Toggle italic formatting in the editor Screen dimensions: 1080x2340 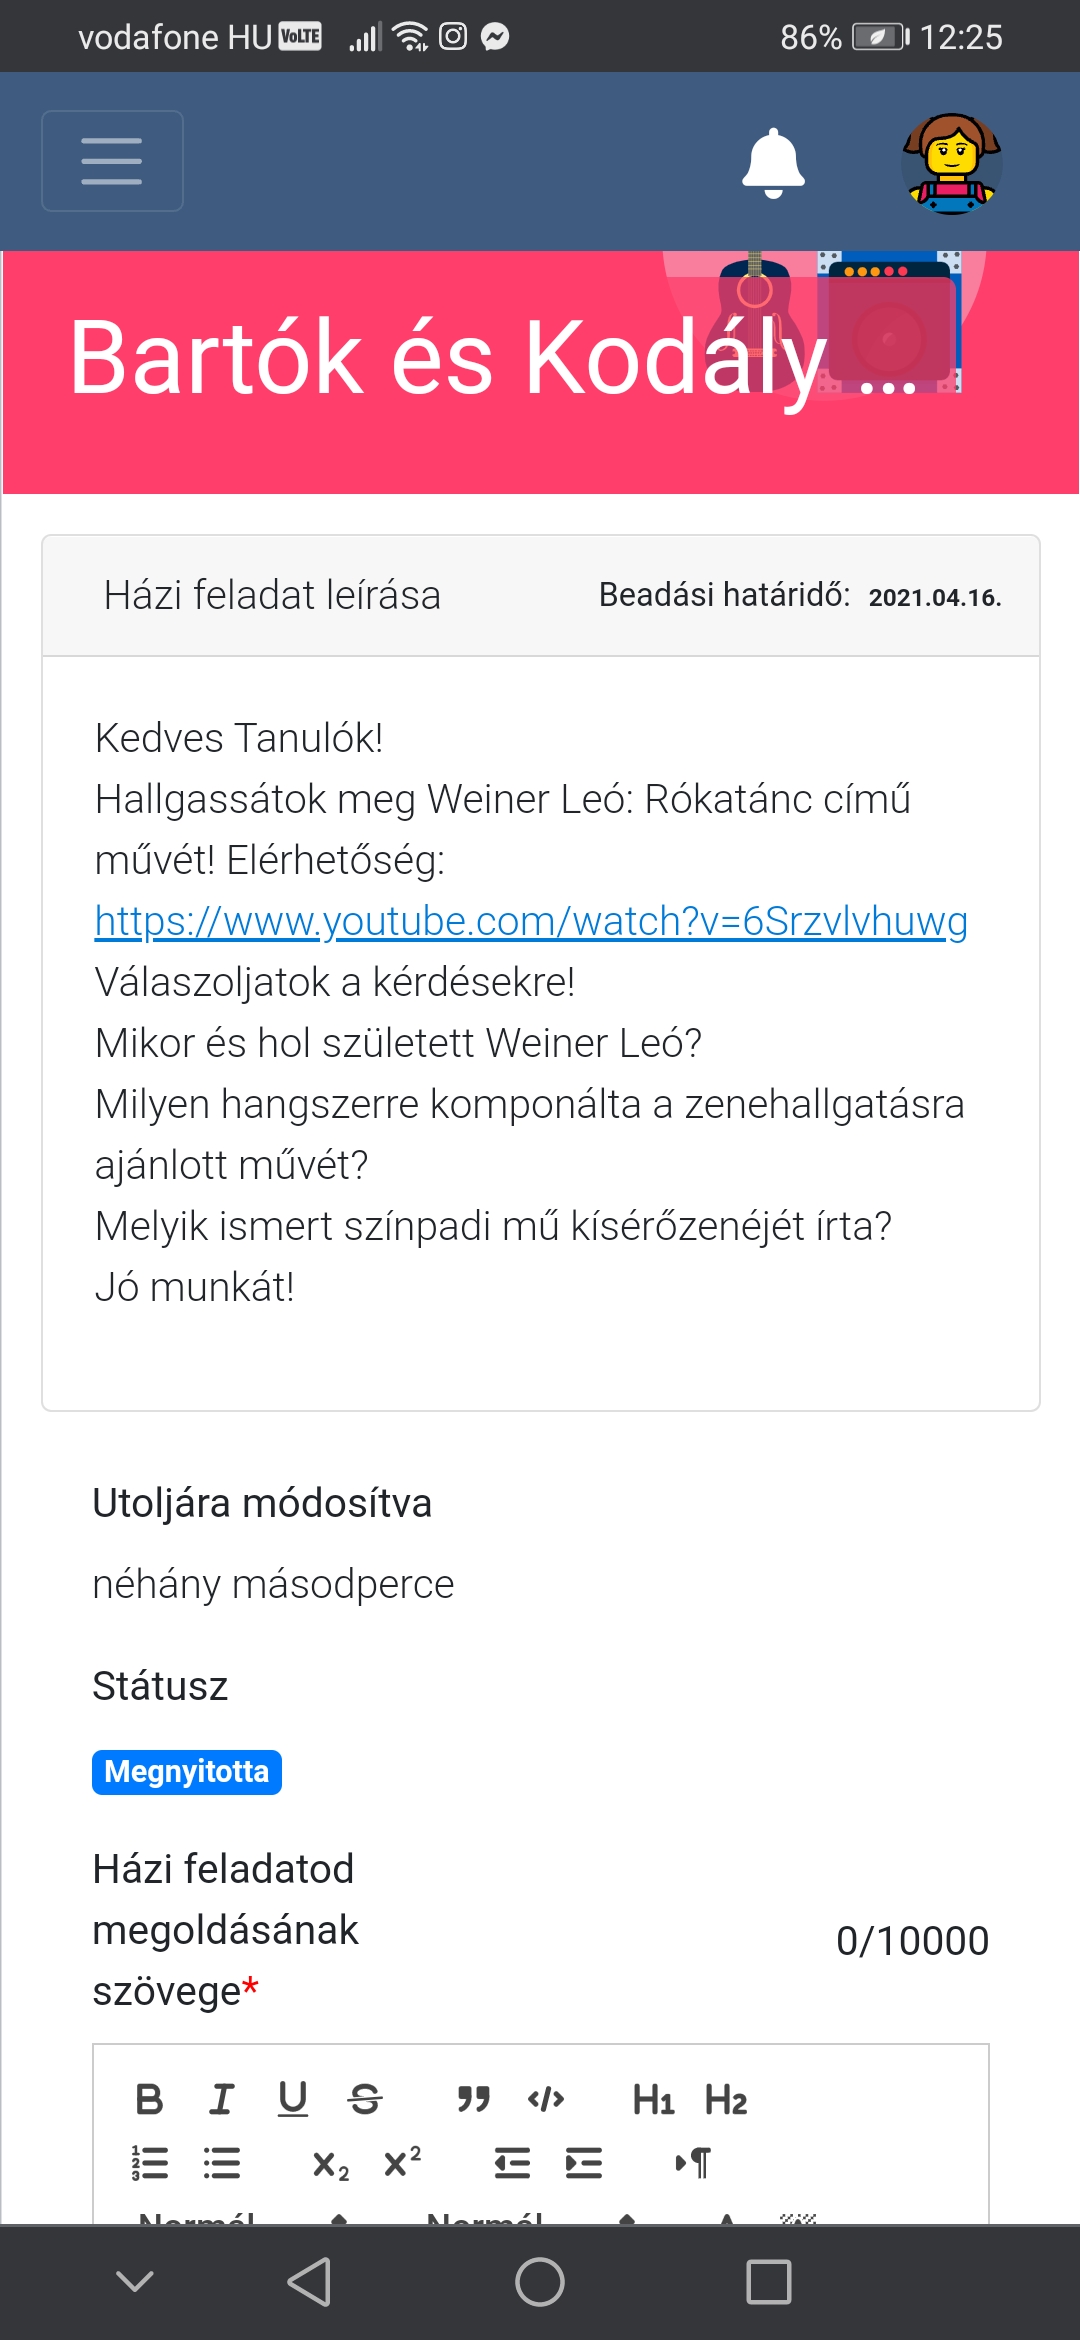[221, 2099]
